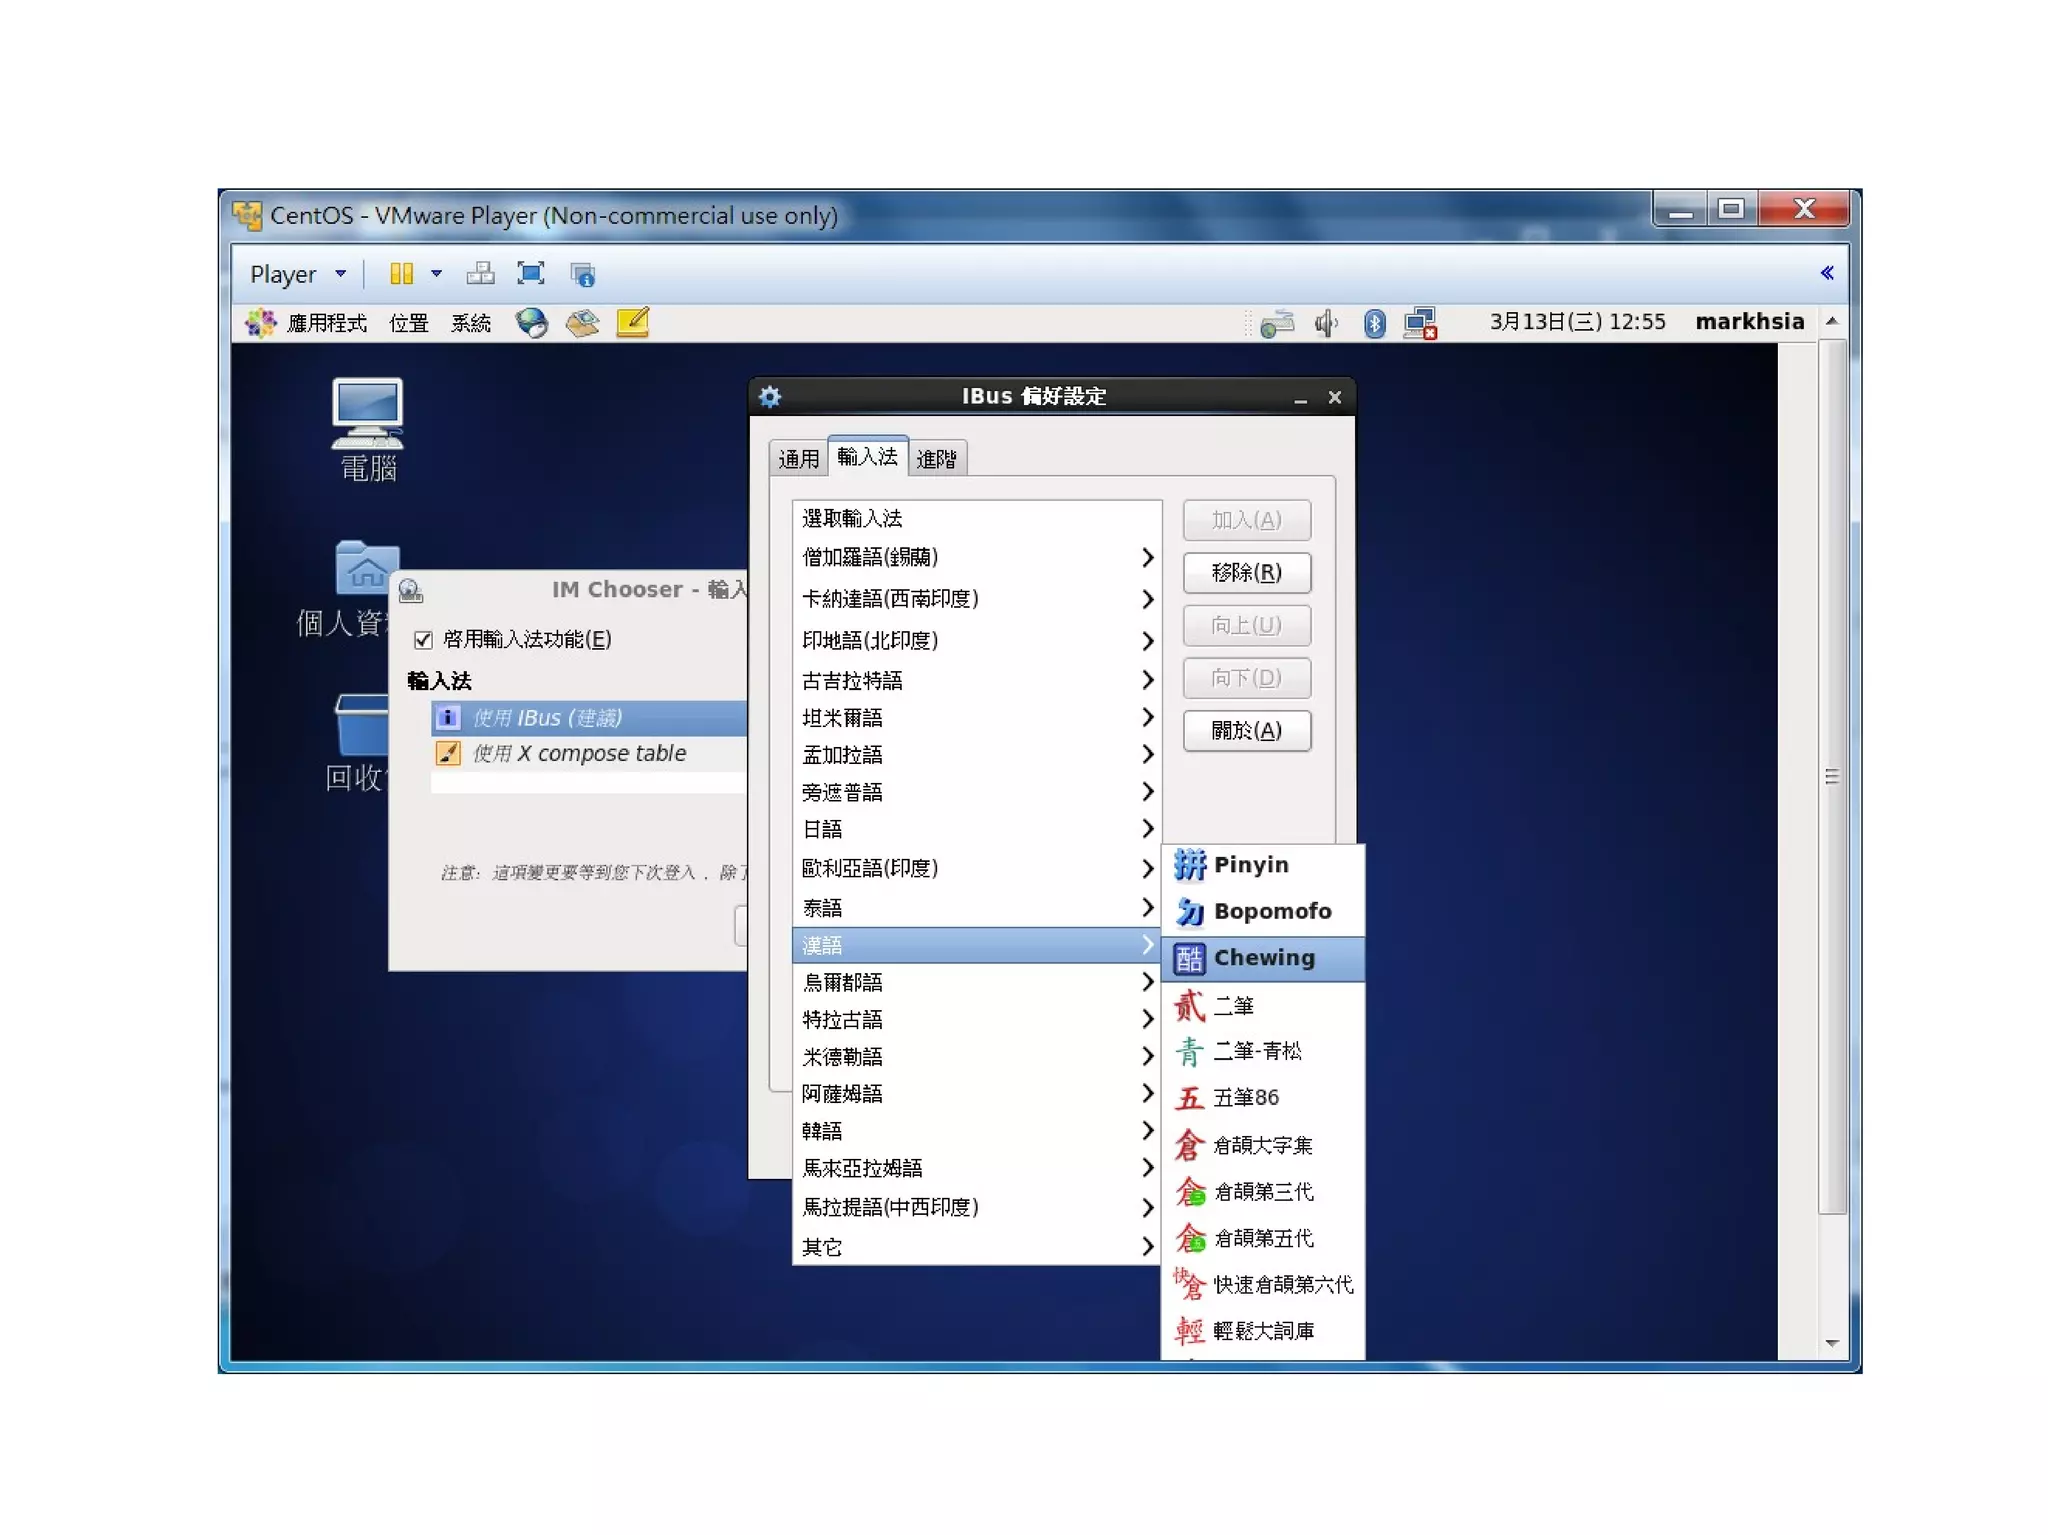Image resolution: width=2048 pixels, height=1535 pixels.
Task: Expand the 卡納達語(西南印度) submenu
Action: pos(976,599)
